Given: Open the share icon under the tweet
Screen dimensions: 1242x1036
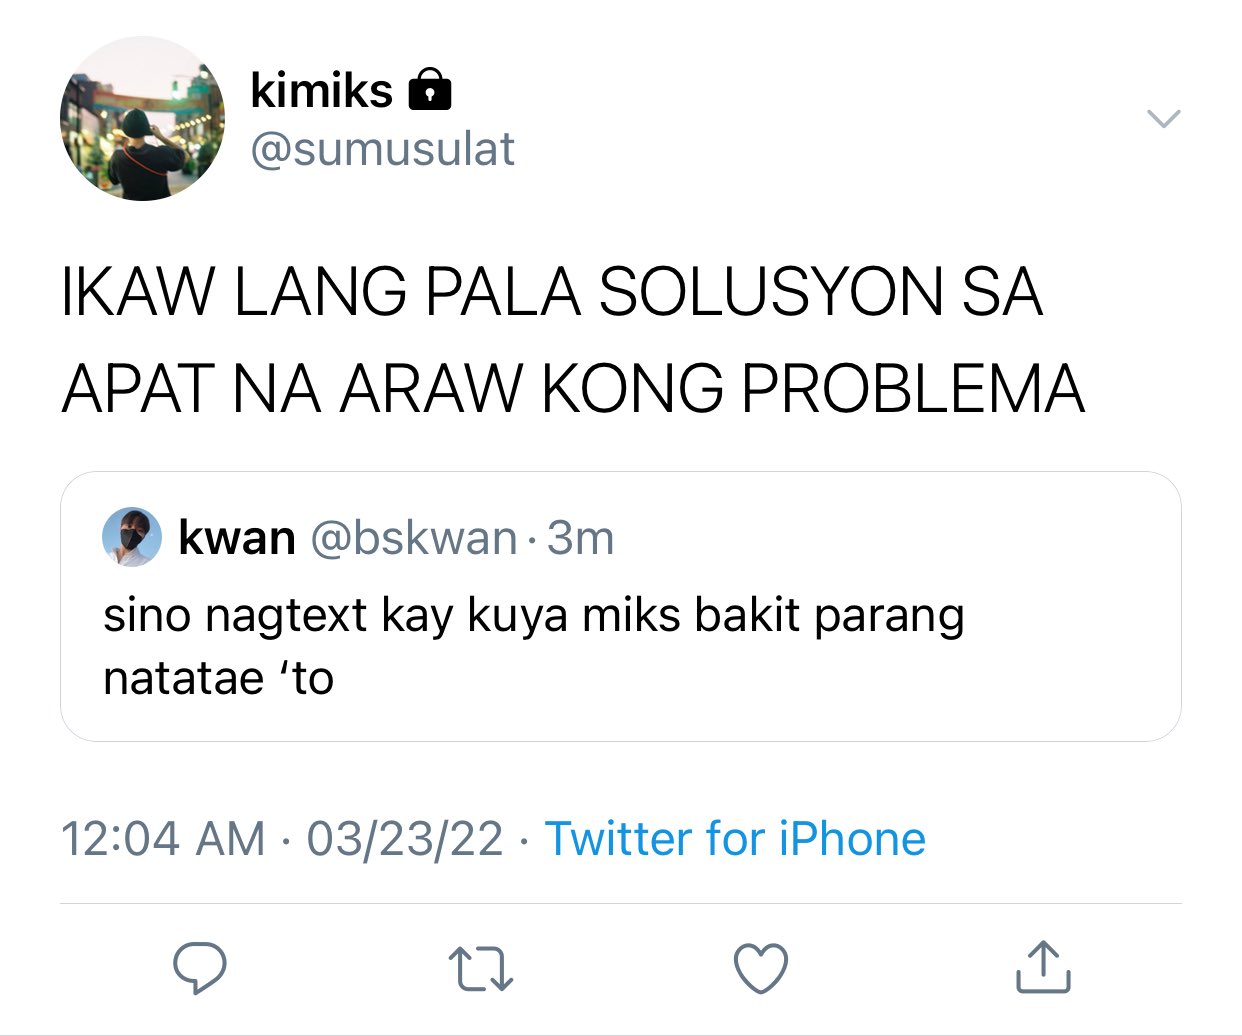Looking at the screenshot, I should pos(1043,966).
